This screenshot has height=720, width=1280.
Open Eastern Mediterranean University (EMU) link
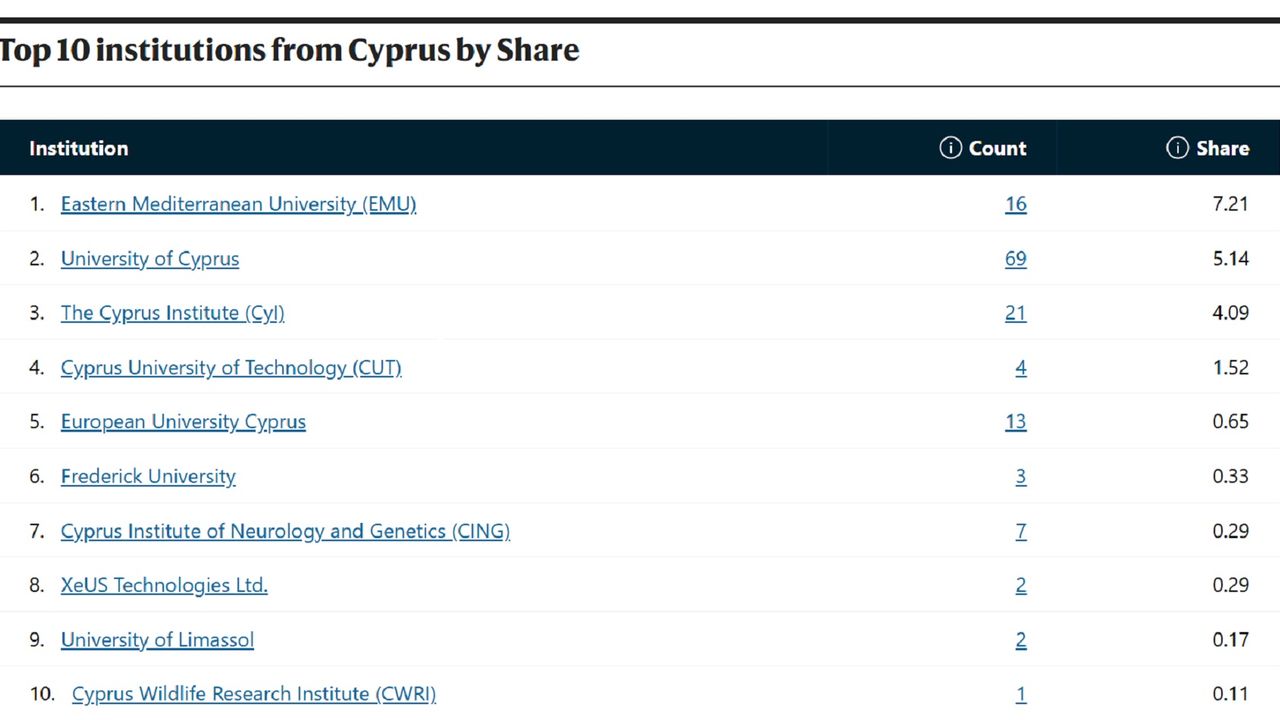pyautogui.click(x=238, y=204)
